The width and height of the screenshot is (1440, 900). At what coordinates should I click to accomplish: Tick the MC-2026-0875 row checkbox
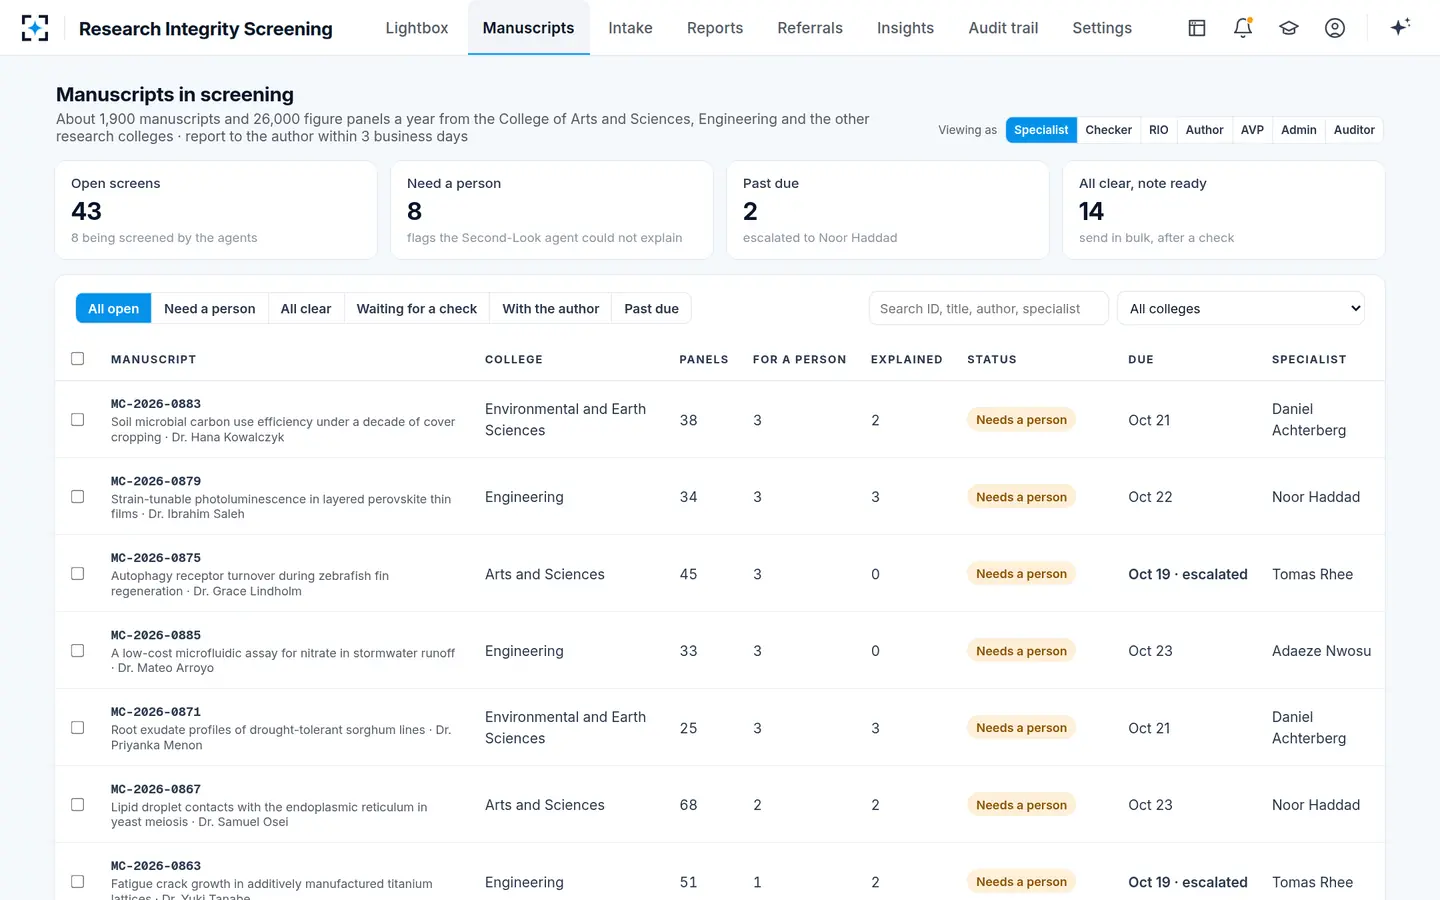click(x=78, y=574)
